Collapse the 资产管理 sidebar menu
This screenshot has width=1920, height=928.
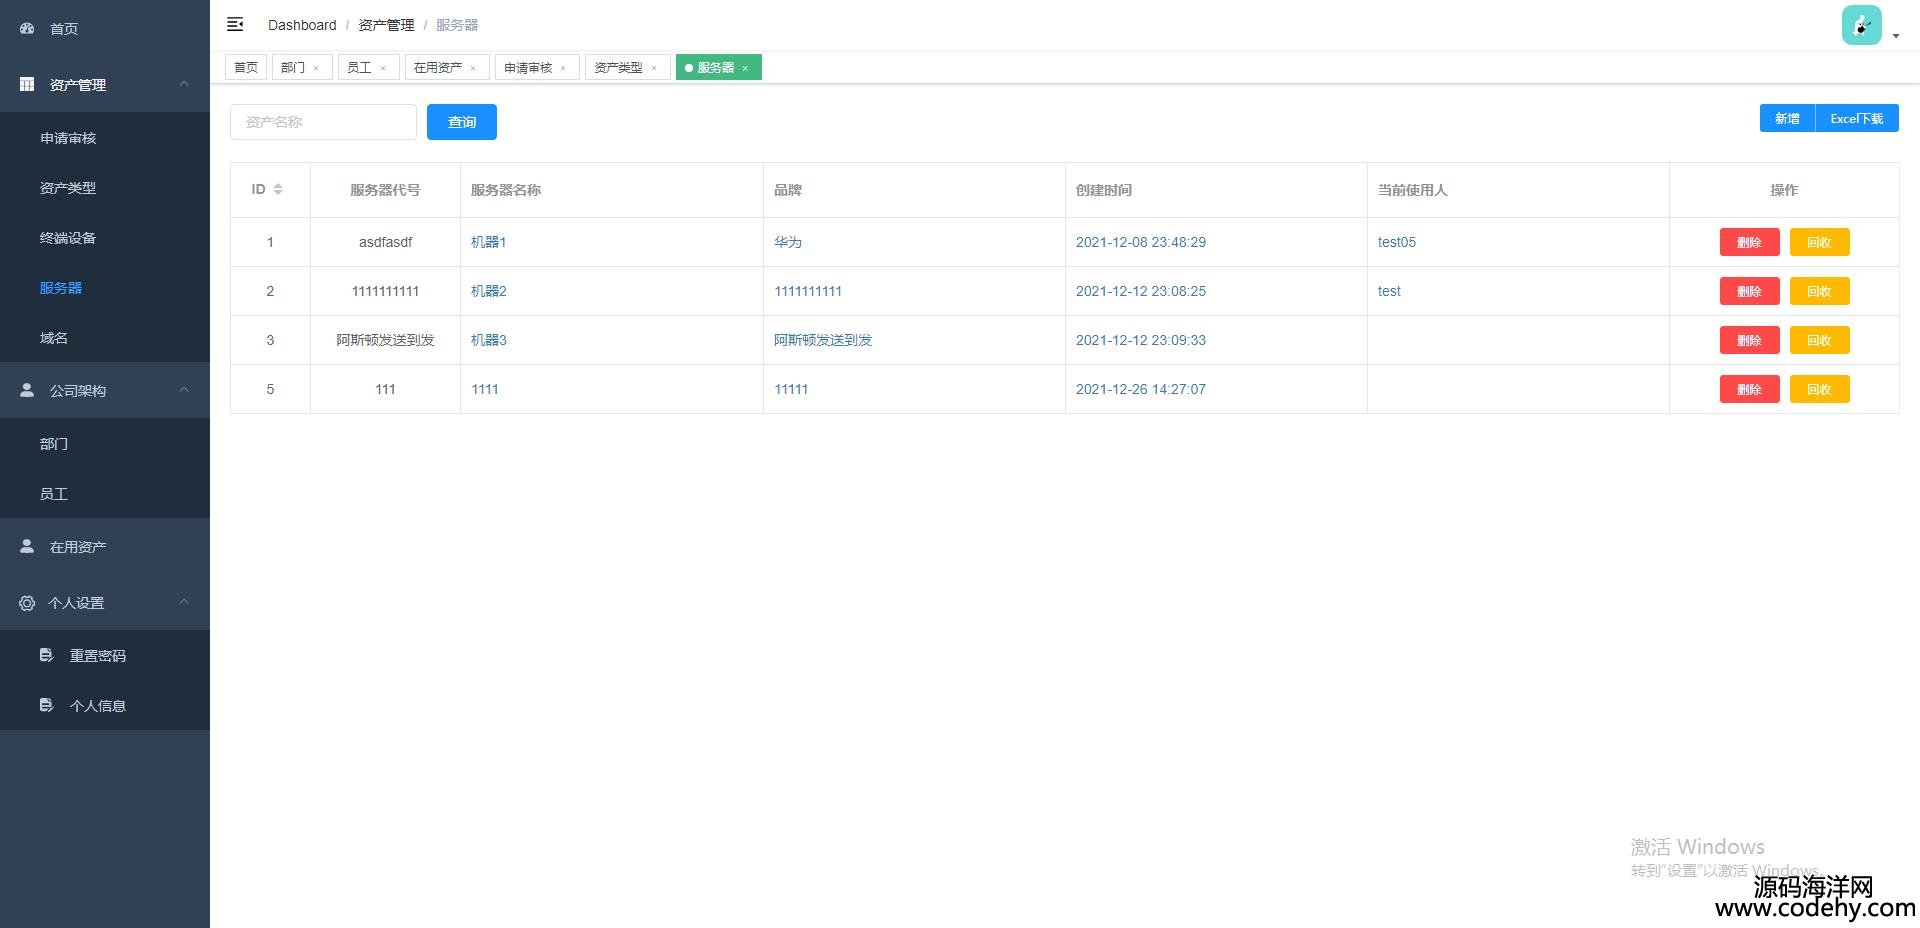point(184,84)
